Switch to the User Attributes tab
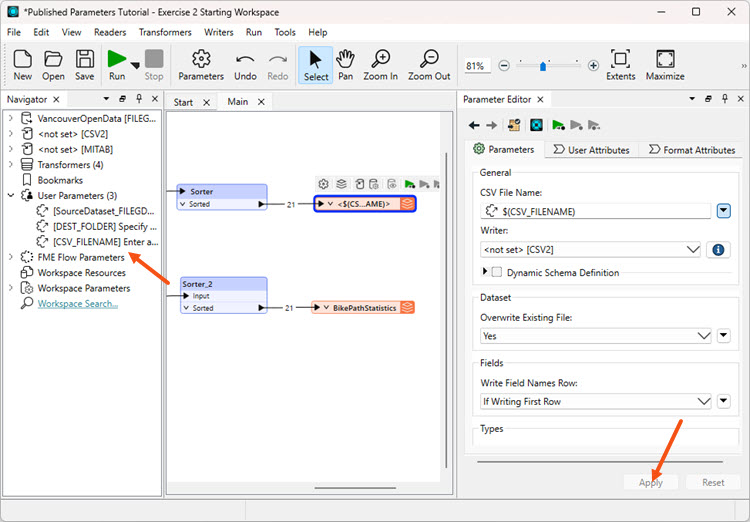 pos(591,150)
